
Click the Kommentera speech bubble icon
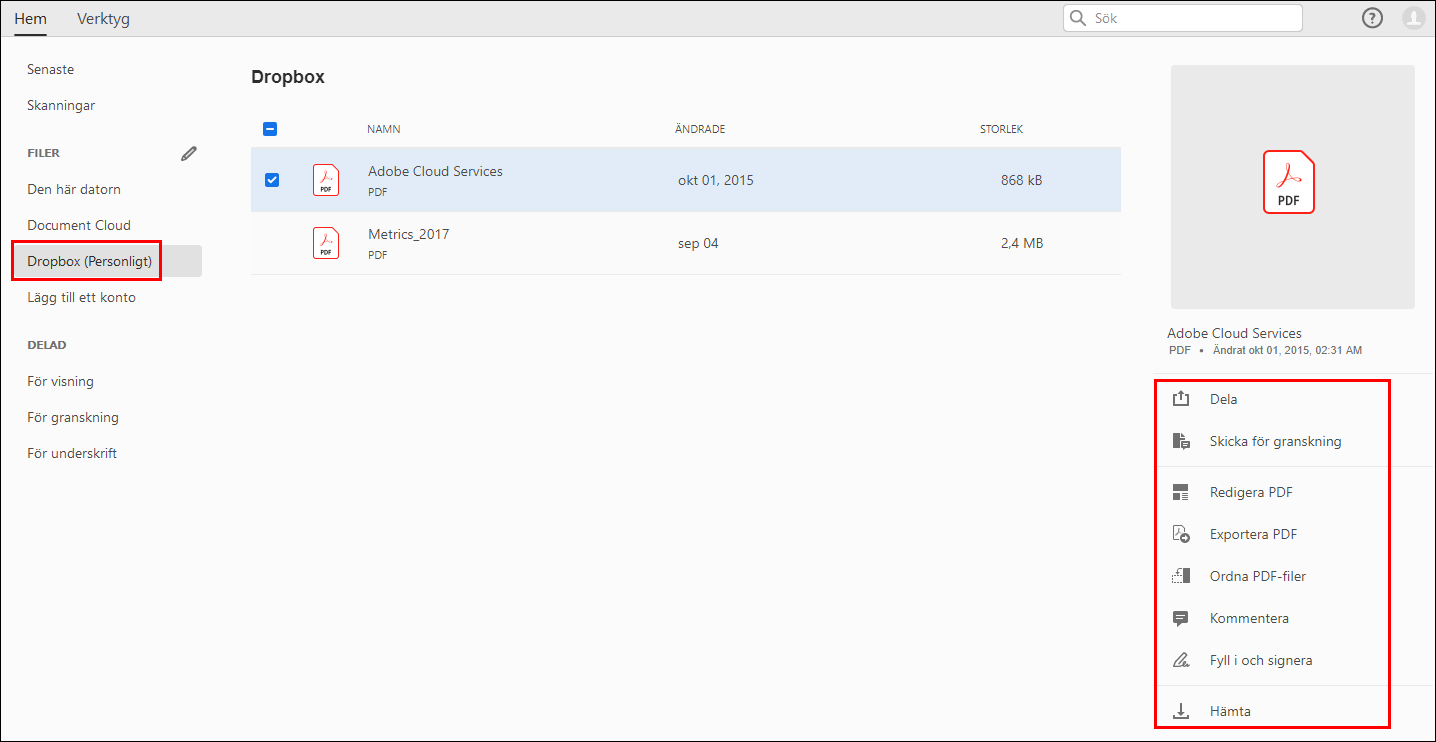[x=1180, y=618]
